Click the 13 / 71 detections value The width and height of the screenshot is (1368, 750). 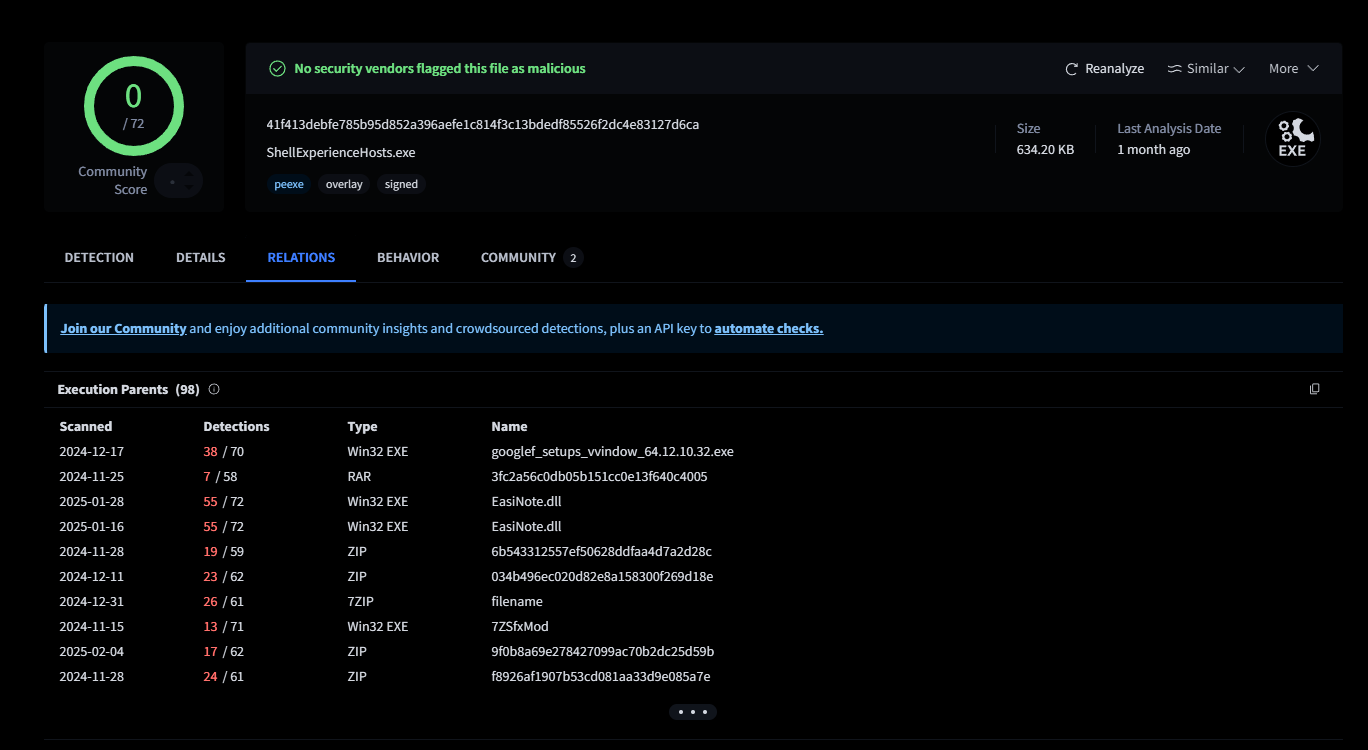coord(223,627)
